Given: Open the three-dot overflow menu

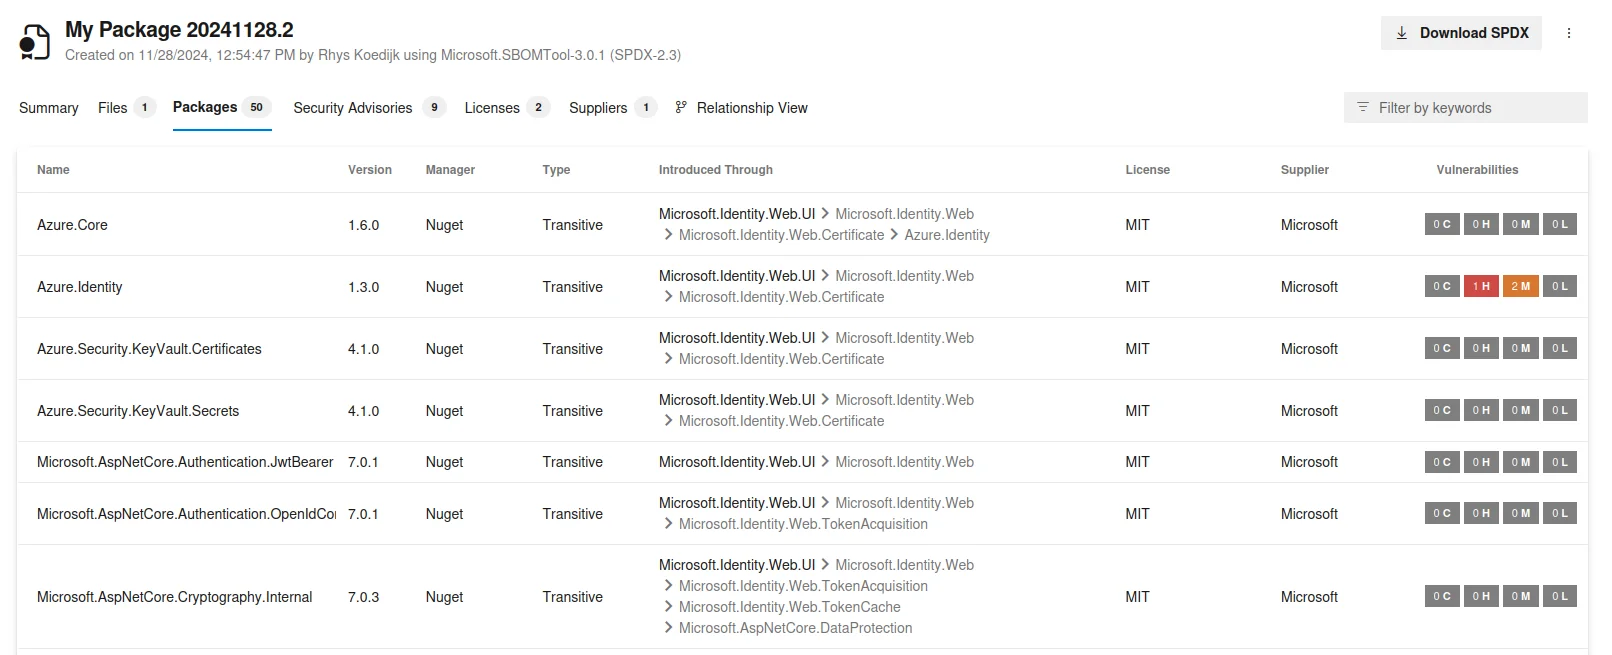Looking at the screenshot, I should (x=1568, y=33).
